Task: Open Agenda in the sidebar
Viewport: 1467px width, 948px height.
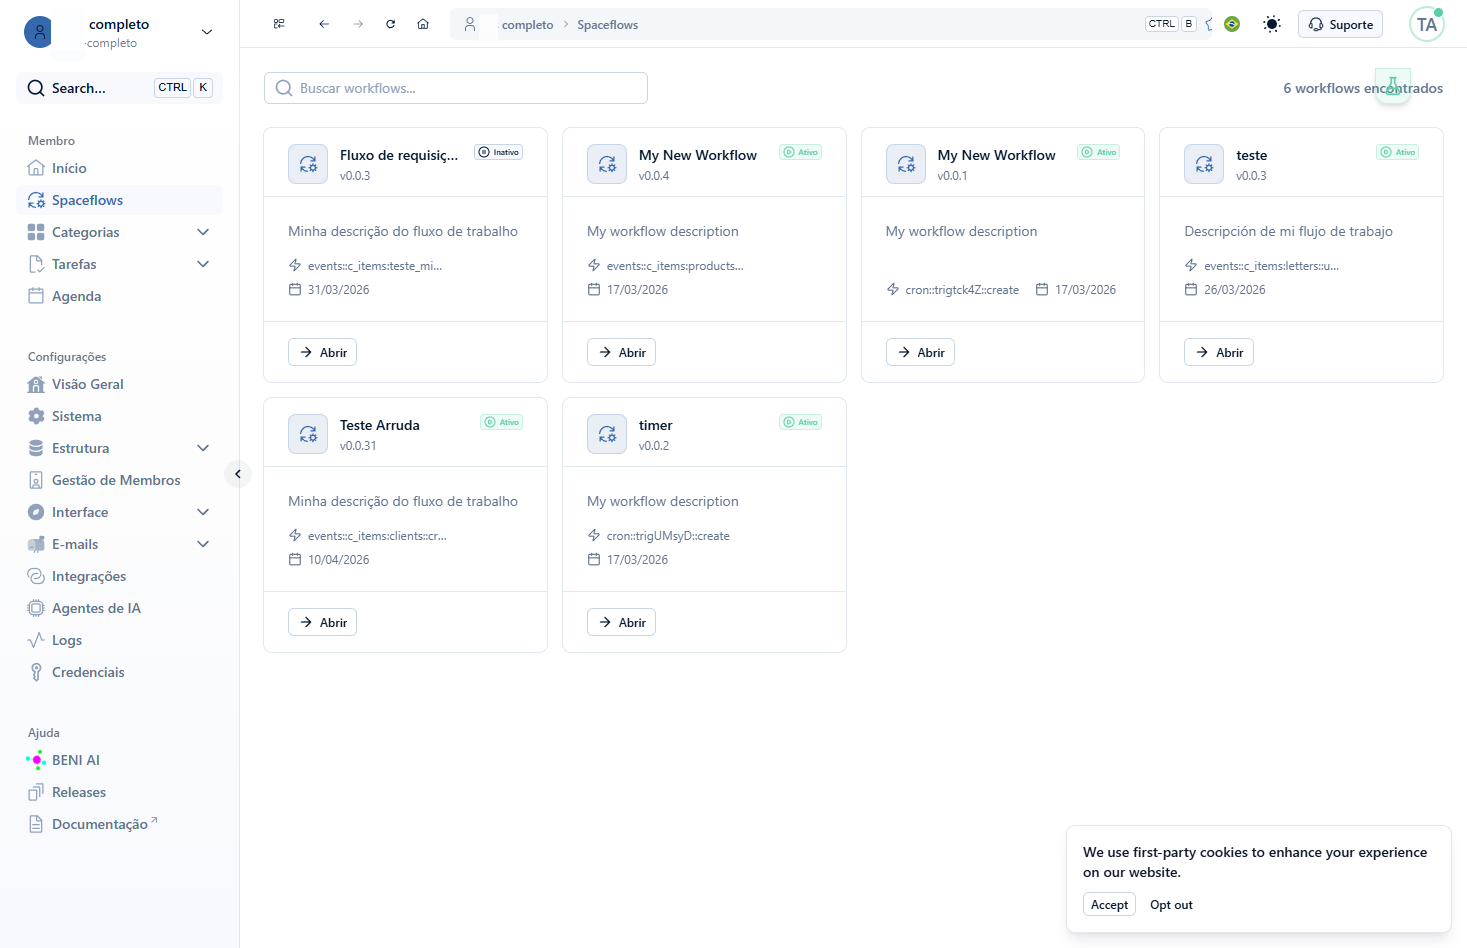Action: click(120, 296)
